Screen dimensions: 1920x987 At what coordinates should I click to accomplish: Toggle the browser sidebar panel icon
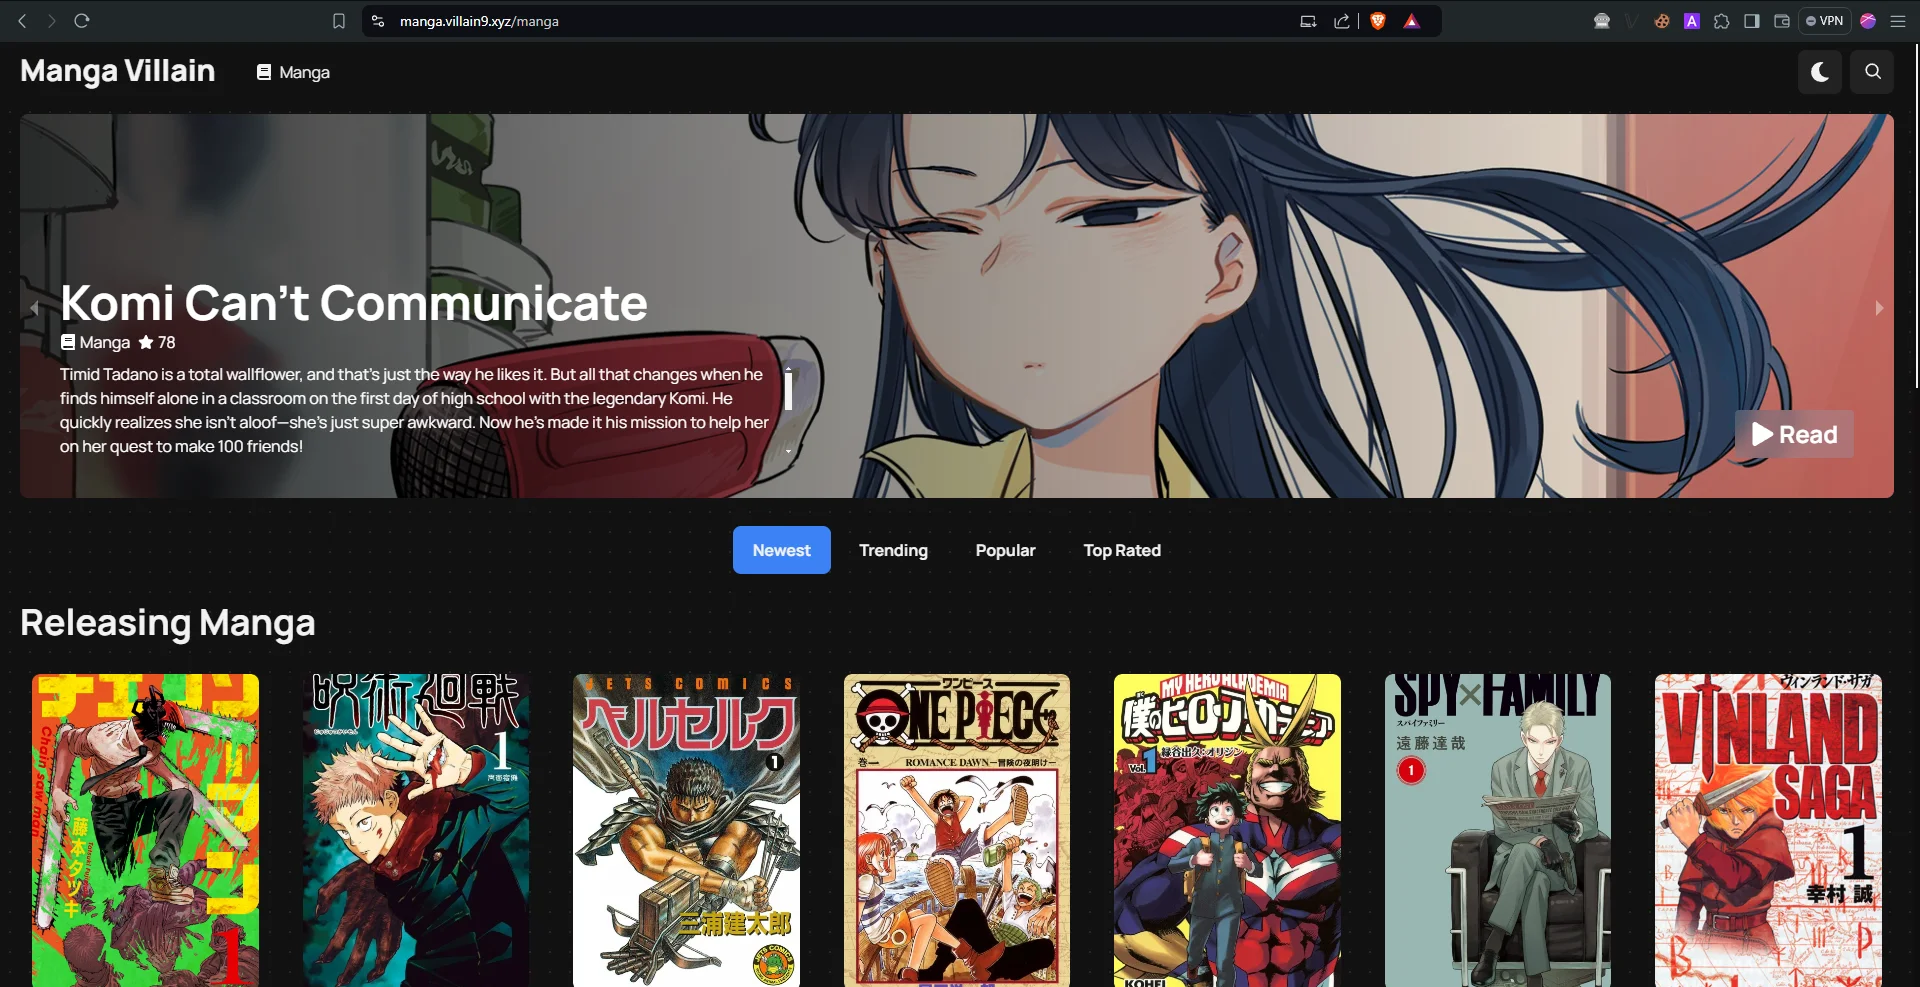[1752, 21]
